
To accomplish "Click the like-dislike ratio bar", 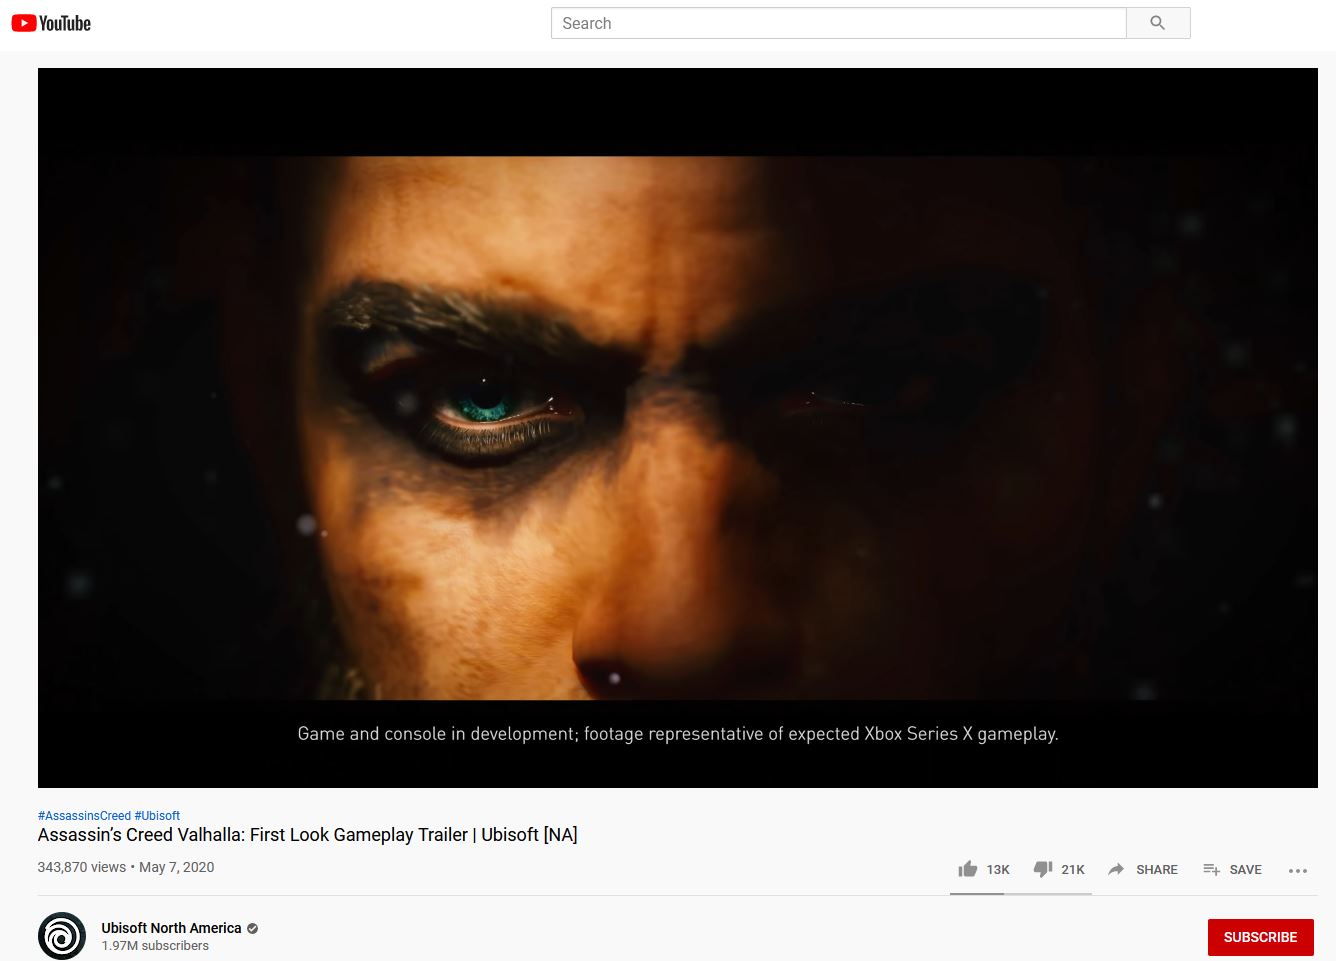I will tap(1021, 893).
